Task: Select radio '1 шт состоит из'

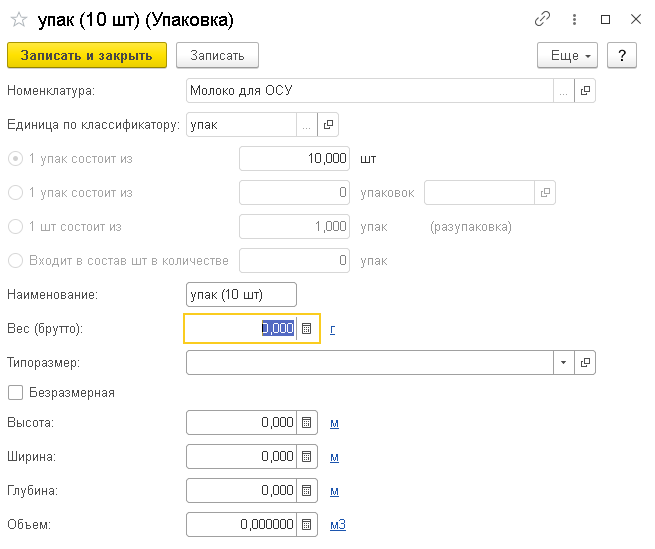Action: point(15,226)
